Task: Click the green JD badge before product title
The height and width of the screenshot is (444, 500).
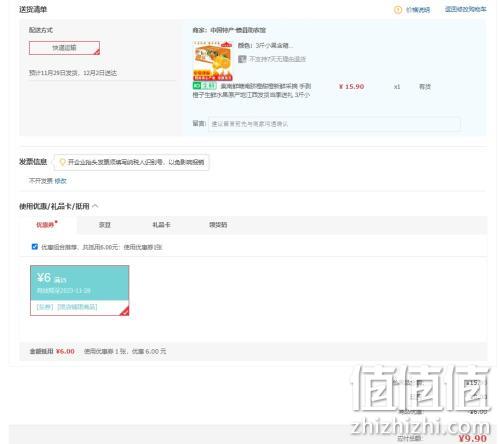Action: 205,86
